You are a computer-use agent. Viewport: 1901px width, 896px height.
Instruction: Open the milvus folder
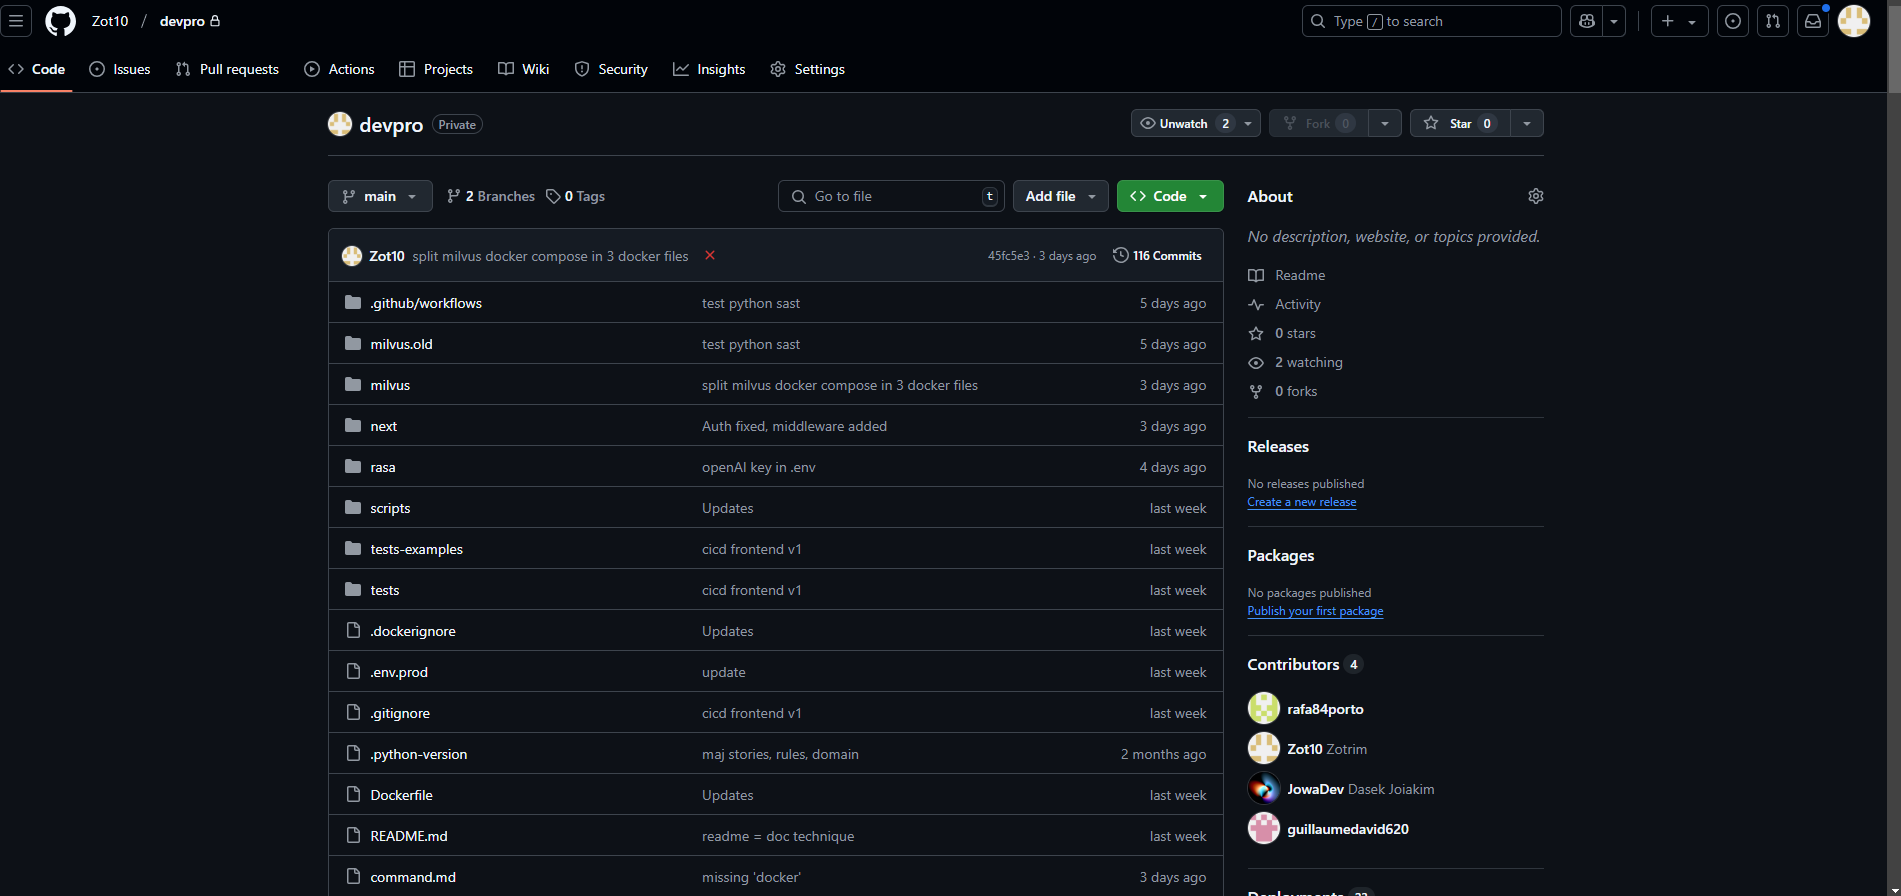pyautogui.click(x=390, y=385)
